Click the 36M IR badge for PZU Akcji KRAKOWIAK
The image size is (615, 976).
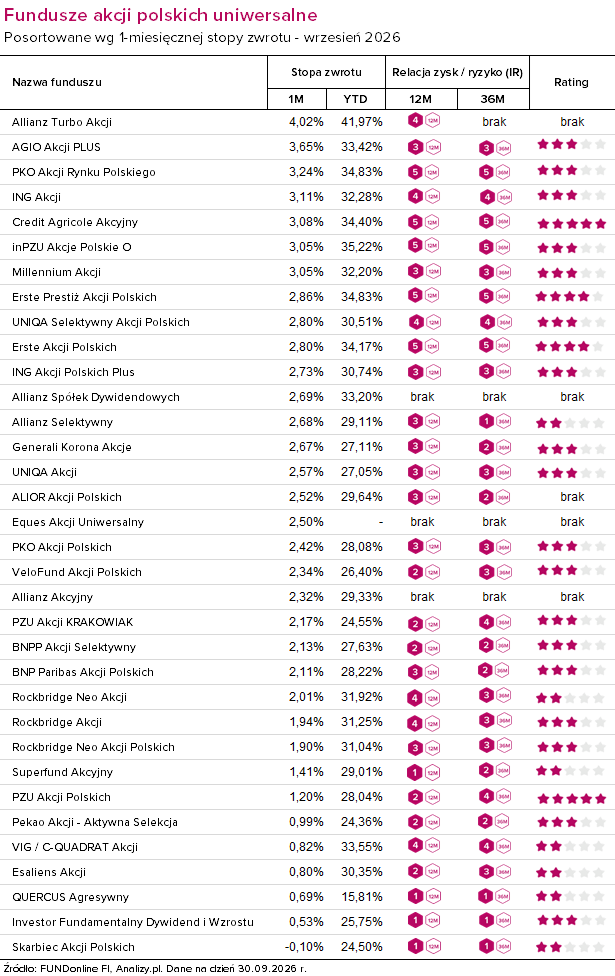click(x=495, y=621)
